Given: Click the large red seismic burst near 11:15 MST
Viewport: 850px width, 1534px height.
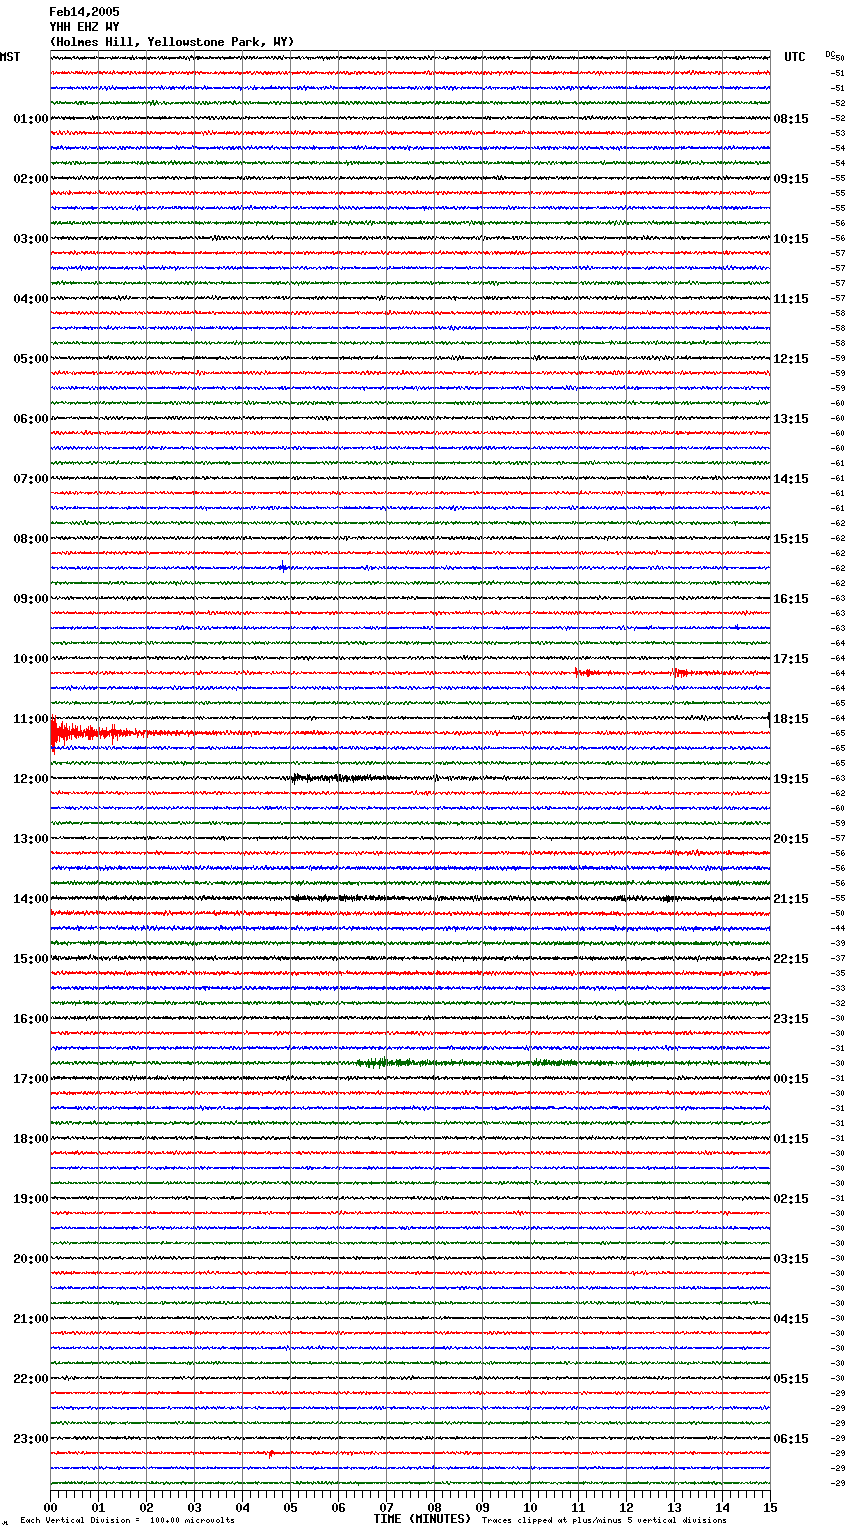Looking at the screenshot, I should click(90, 734).
